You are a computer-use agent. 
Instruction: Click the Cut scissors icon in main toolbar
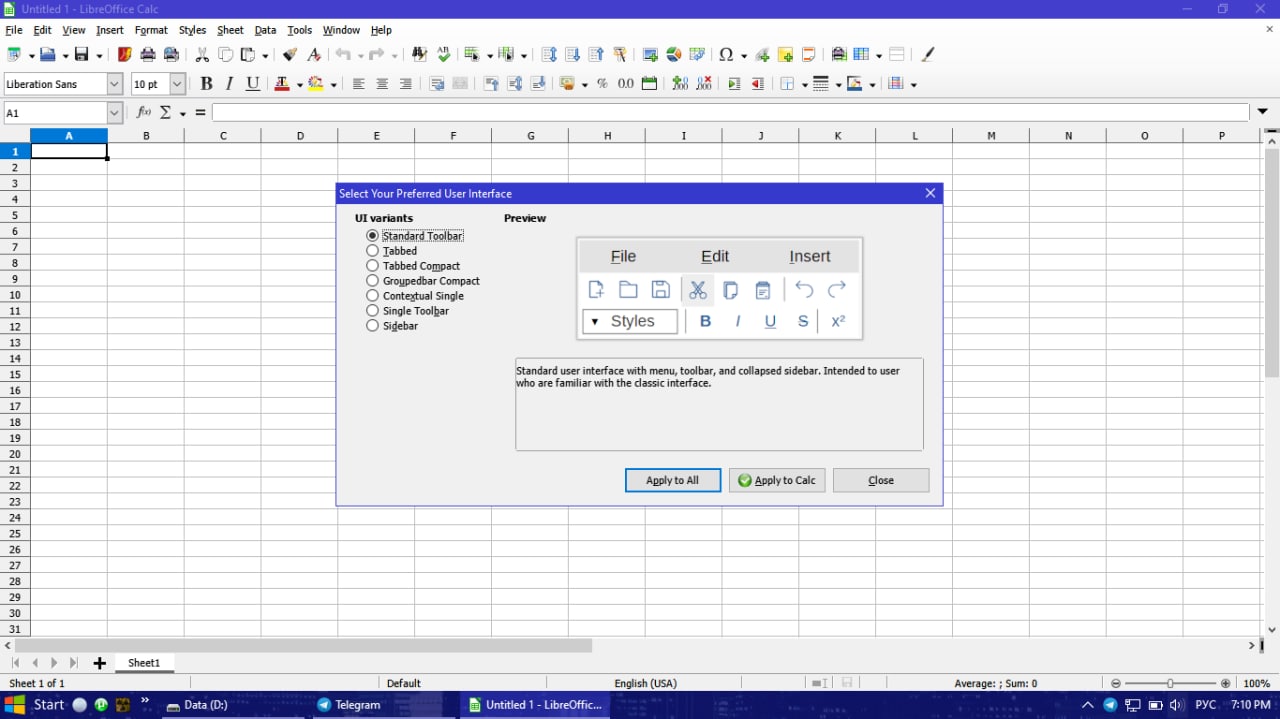(202, 55)
